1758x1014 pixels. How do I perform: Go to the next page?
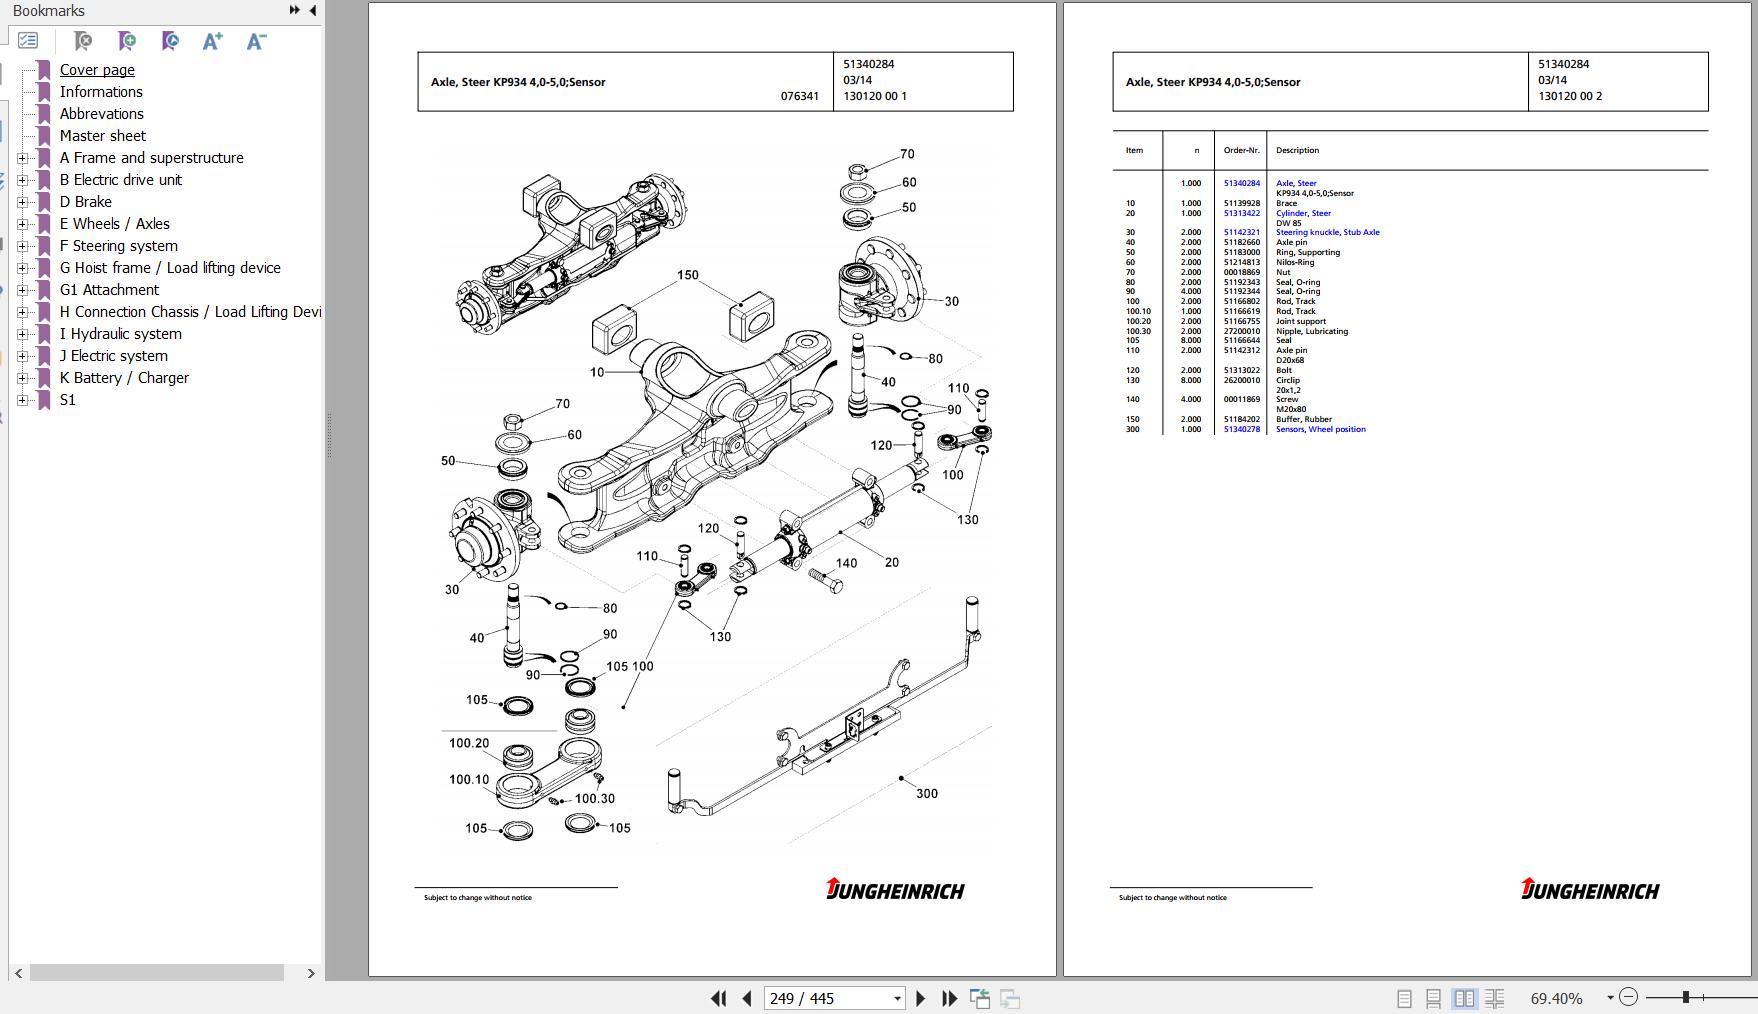[921, 998]
